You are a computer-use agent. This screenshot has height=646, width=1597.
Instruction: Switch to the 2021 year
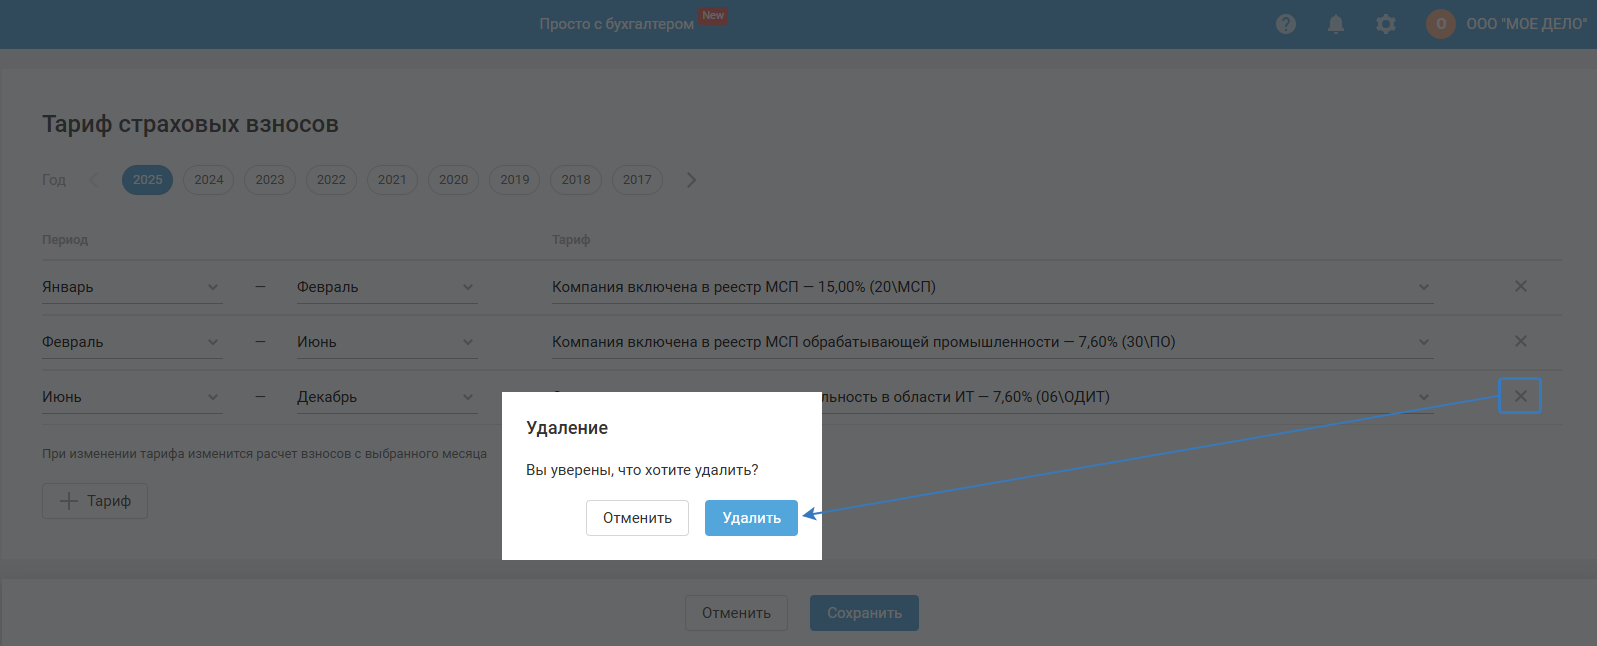(x=392, y=180)
